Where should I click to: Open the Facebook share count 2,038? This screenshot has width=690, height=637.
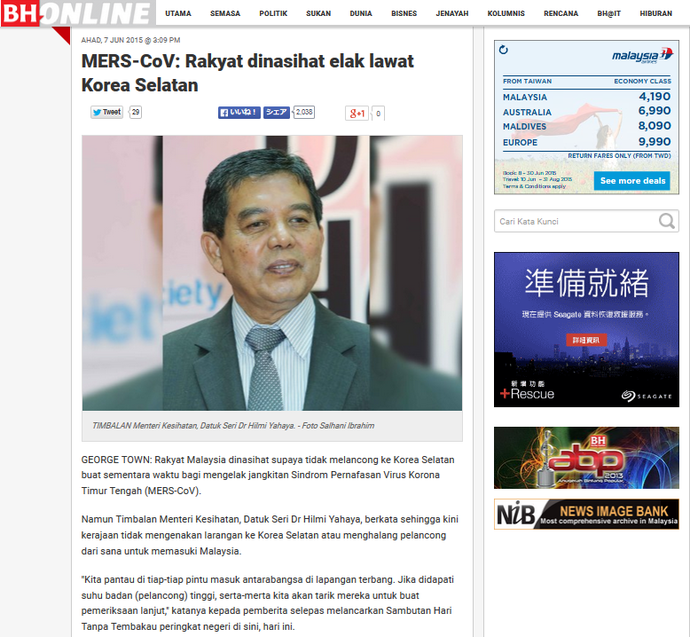point(304,112)
